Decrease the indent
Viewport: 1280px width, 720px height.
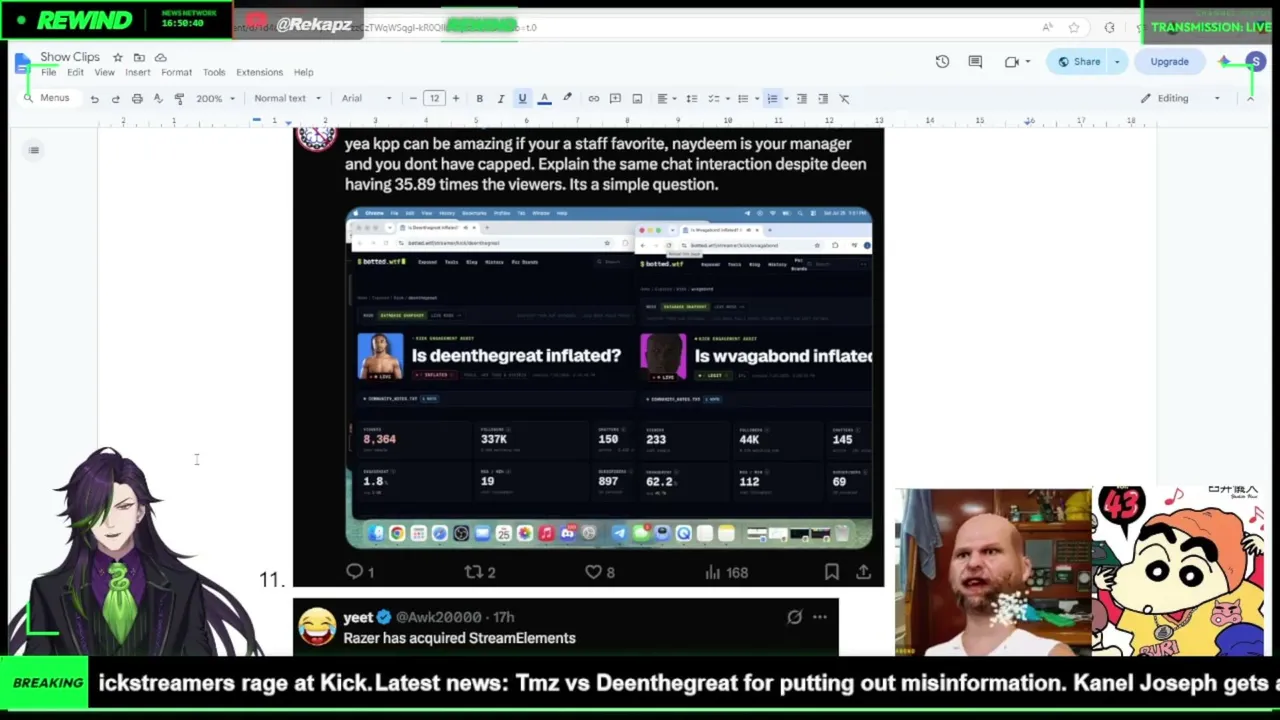click(x=802, y=98)
